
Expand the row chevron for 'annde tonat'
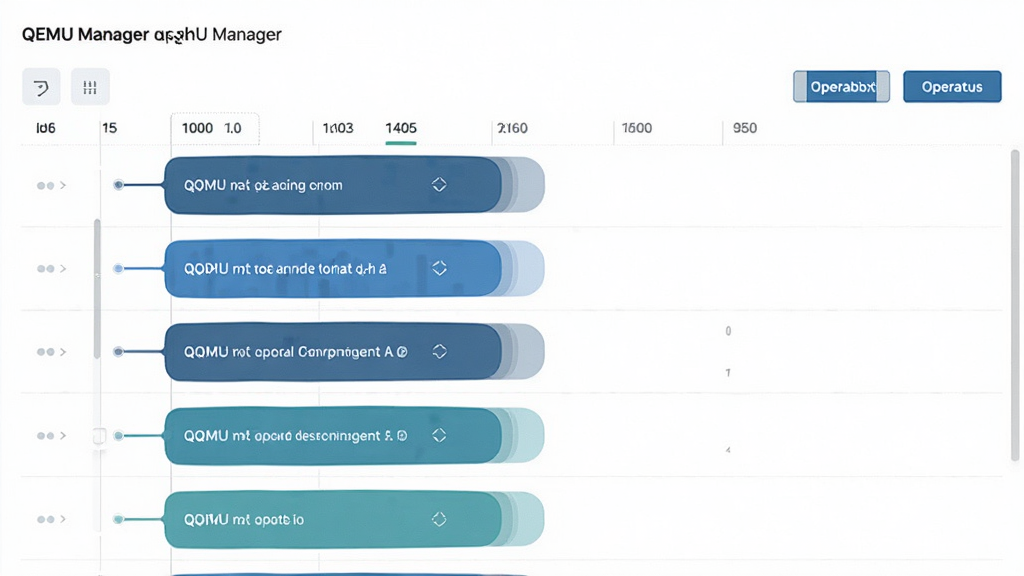[x=63, y=268]
